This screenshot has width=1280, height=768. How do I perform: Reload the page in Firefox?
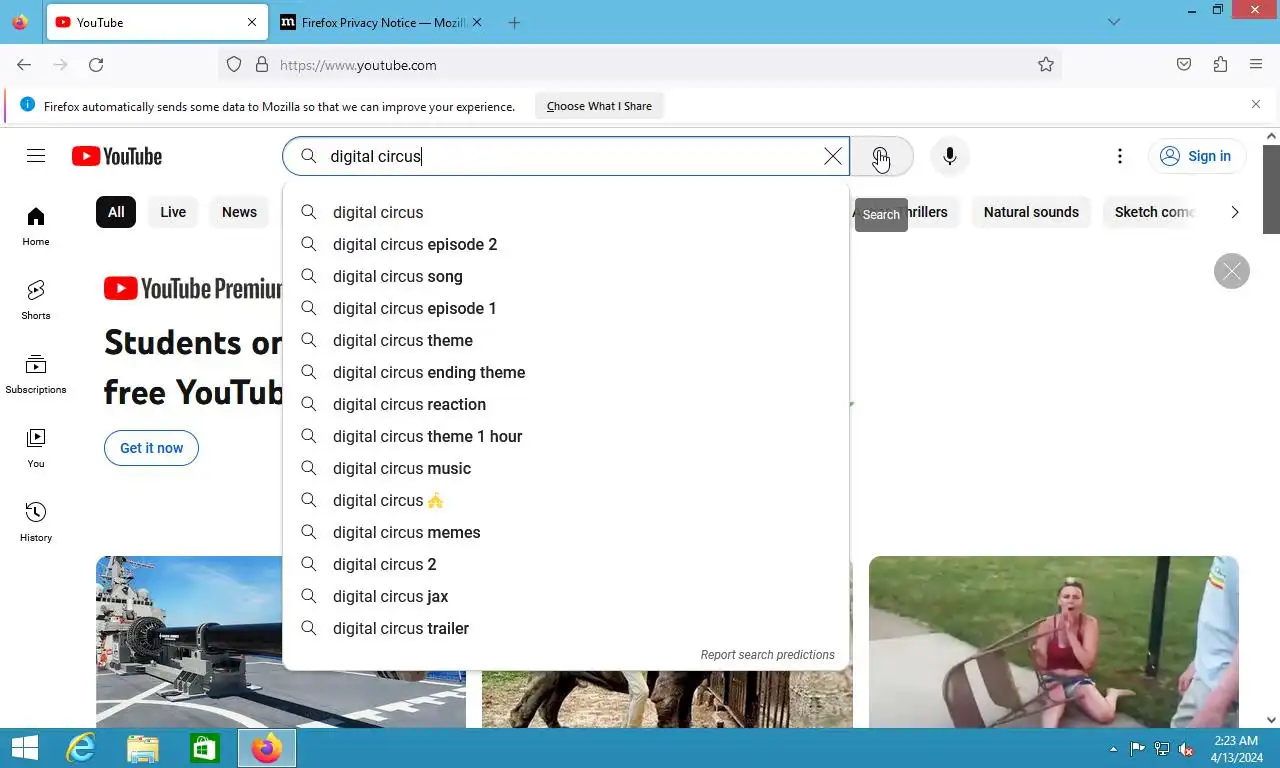pyautogui.click(x=96, y=65)
